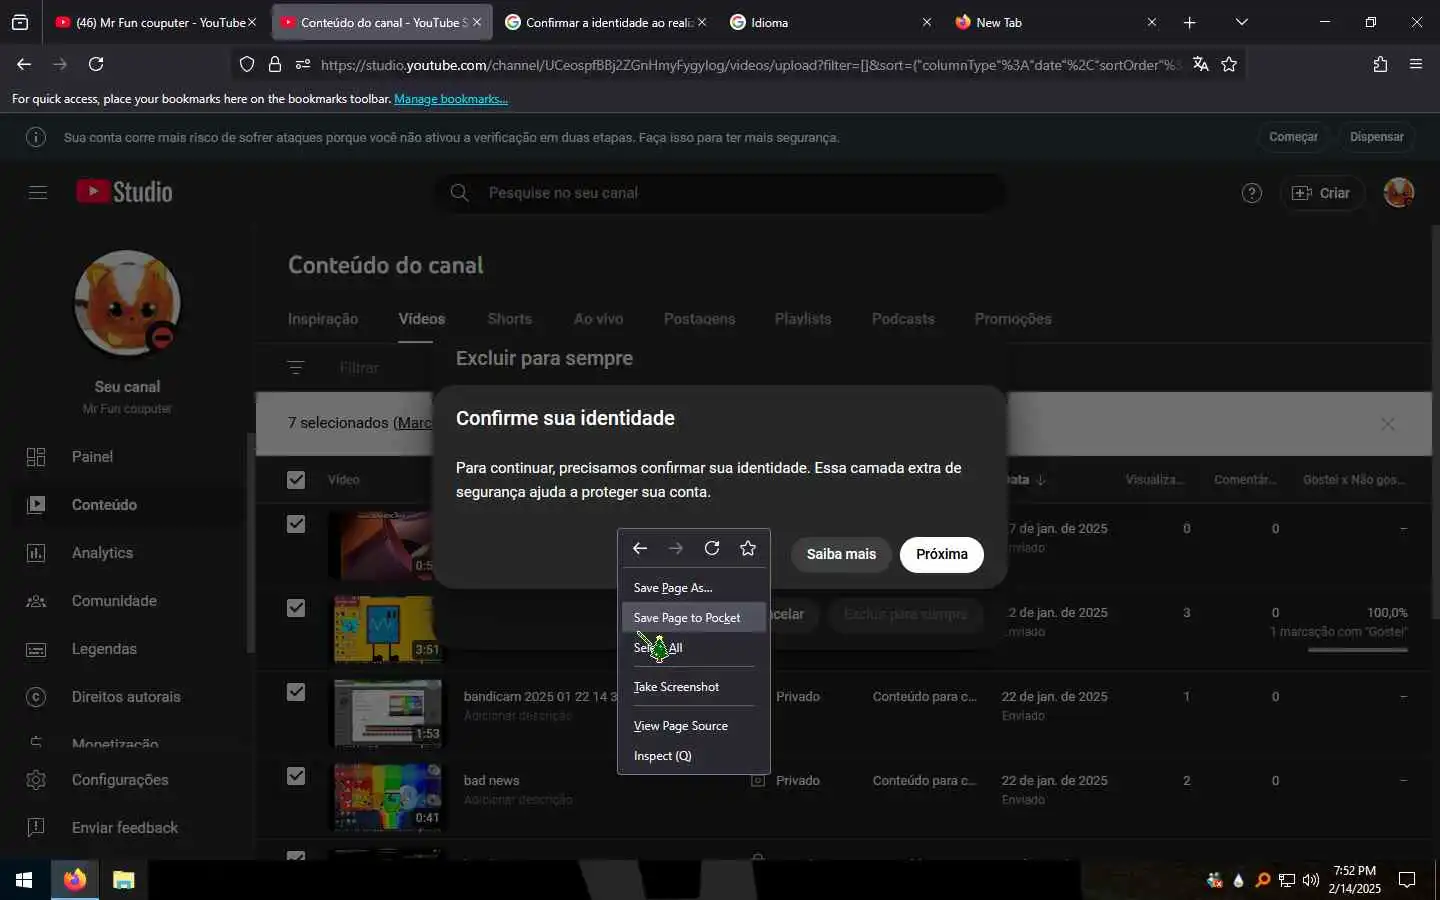Screen dimensions: 1440x900
Task: Click the channel search field
Action: tap(720, 193)
